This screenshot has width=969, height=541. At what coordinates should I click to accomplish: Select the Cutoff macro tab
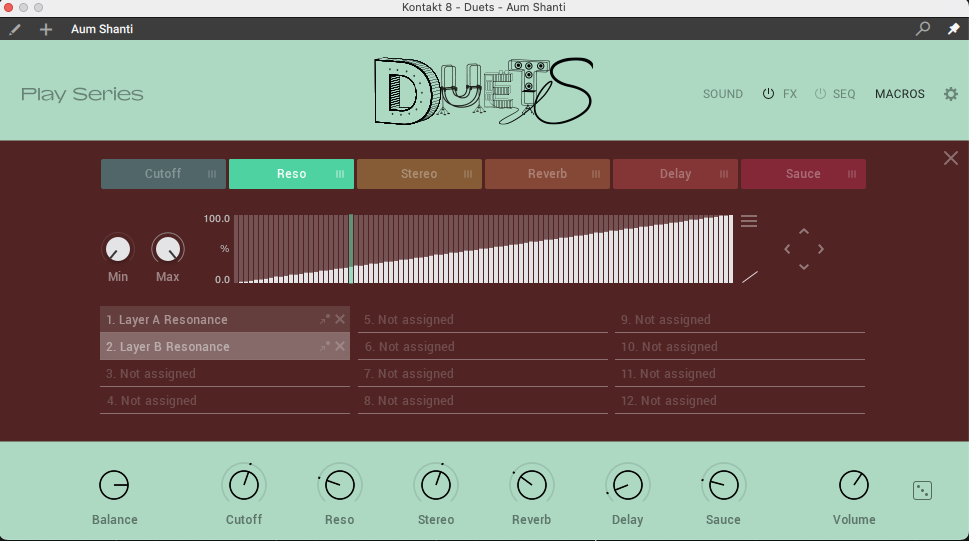pyautogui.click(x=163, y=174)
